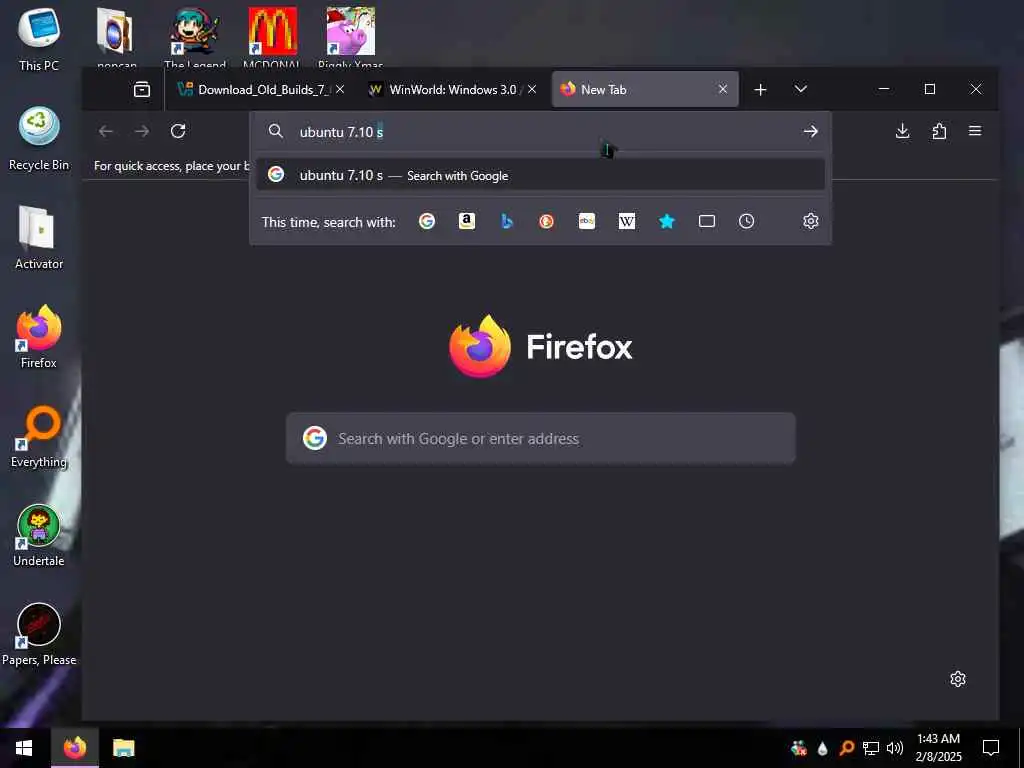Switch to Download_Old_Builds_7 tab
Image resolution: width=1024 pixels, height=768 pixels.
click(x=261, y=89)
